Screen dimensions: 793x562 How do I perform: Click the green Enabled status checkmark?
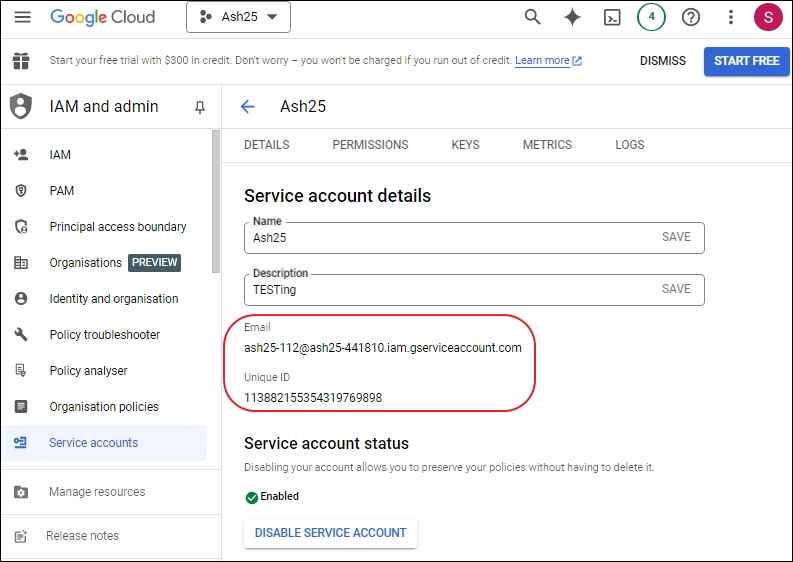251,498
